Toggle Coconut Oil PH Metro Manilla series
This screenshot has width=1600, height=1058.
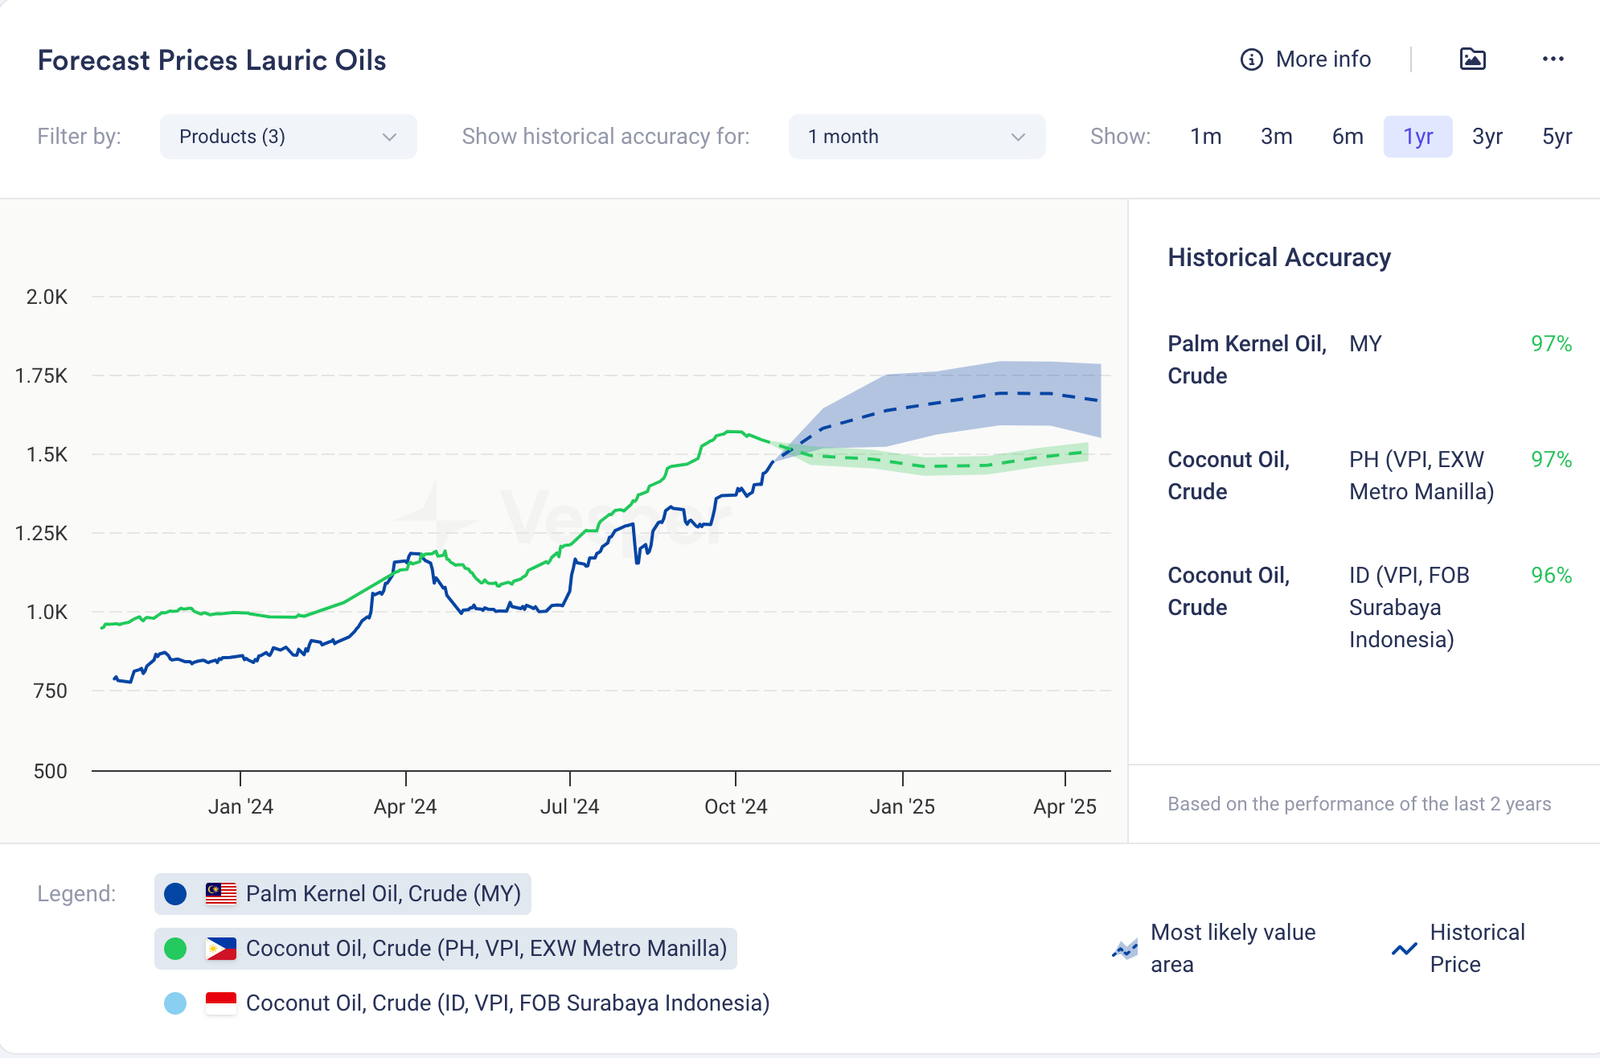(485, 949)
